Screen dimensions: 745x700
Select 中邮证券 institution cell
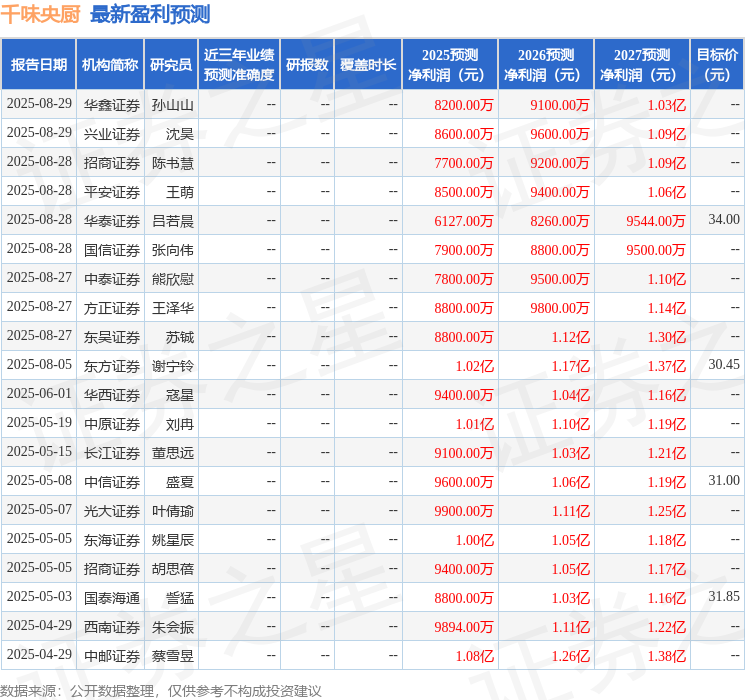coord(112,656)
